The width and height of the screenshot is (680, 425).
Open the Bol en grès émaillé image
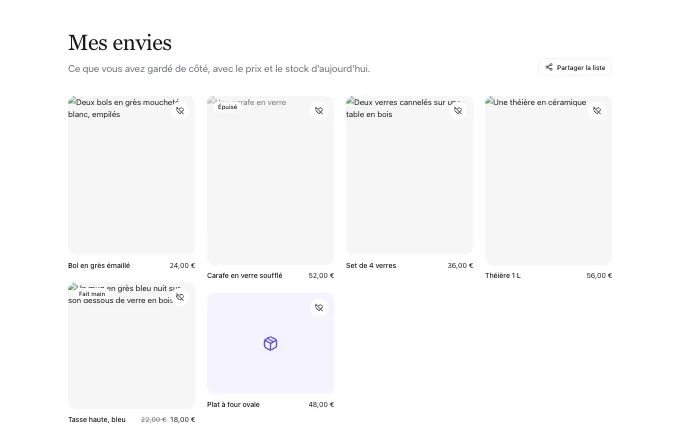(x=131, y=175)
